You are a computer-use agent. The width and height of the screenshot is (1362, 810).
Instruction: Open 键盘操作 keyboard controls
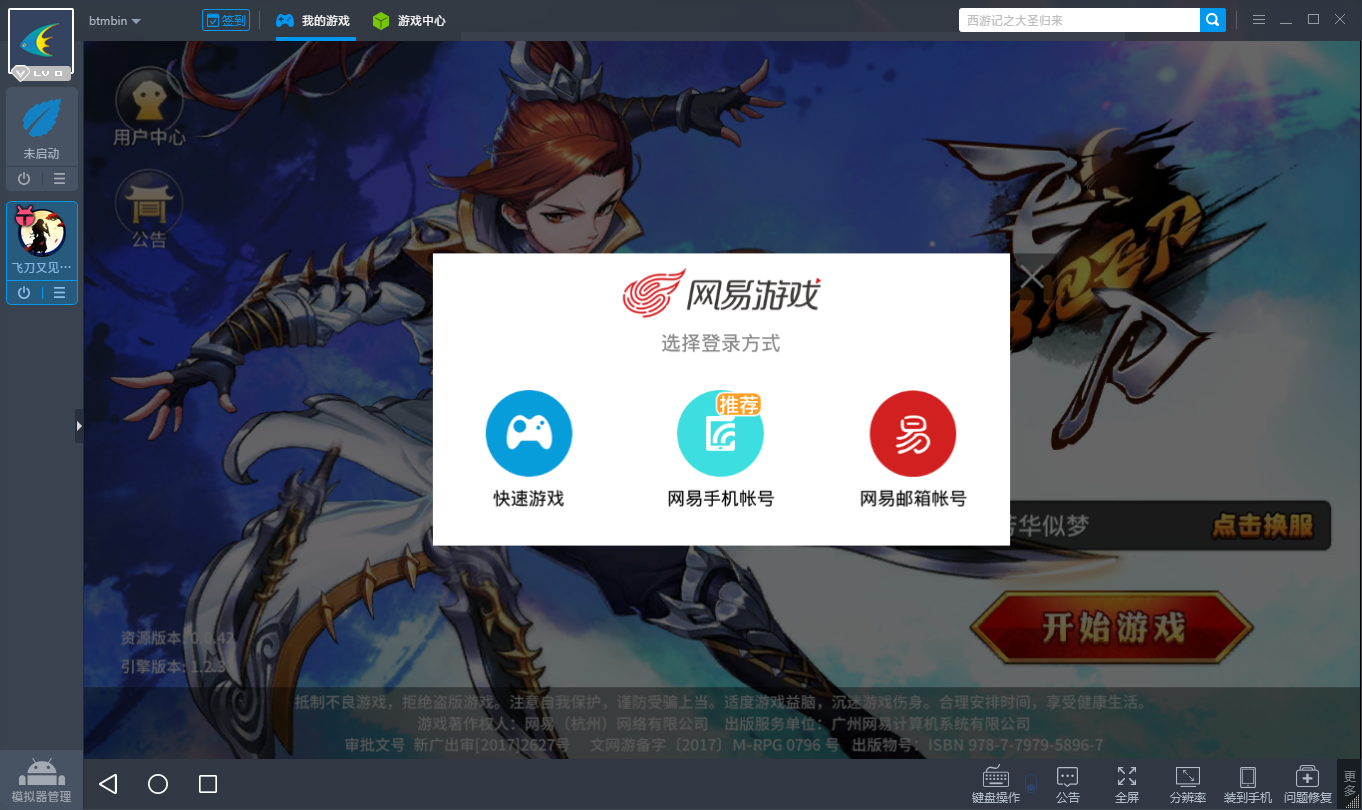pos(996,785)
